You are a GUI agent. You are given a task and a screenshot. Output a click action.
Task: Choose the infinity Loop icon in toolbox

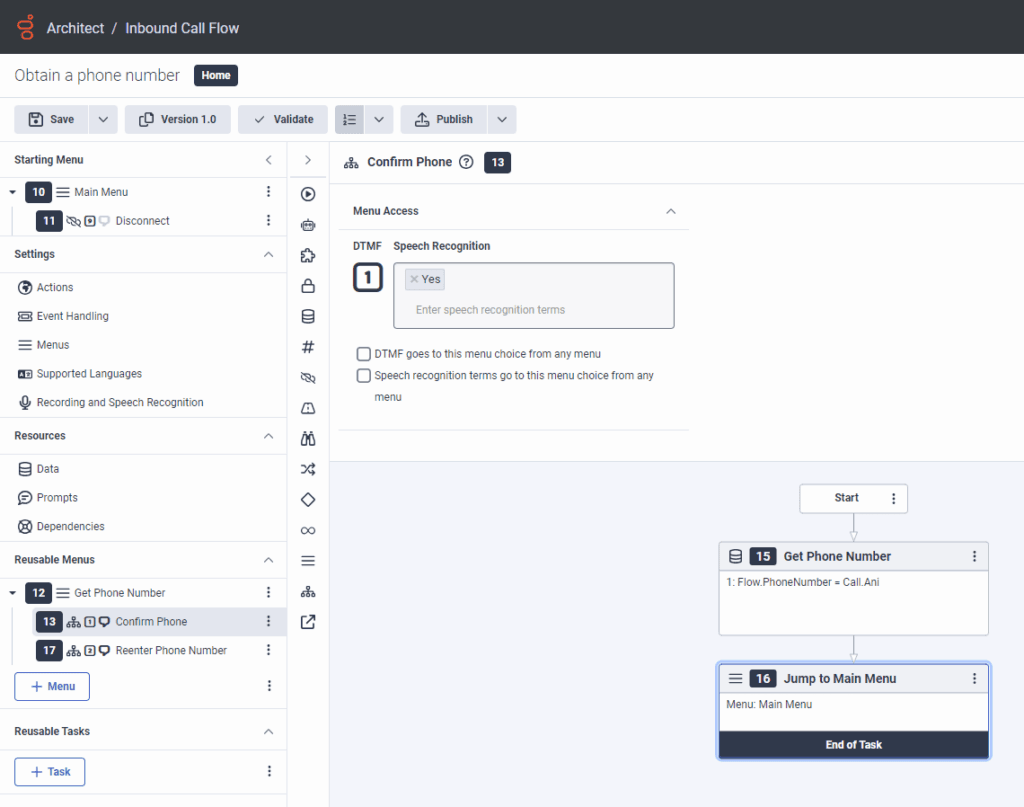[x=308, y=530]
